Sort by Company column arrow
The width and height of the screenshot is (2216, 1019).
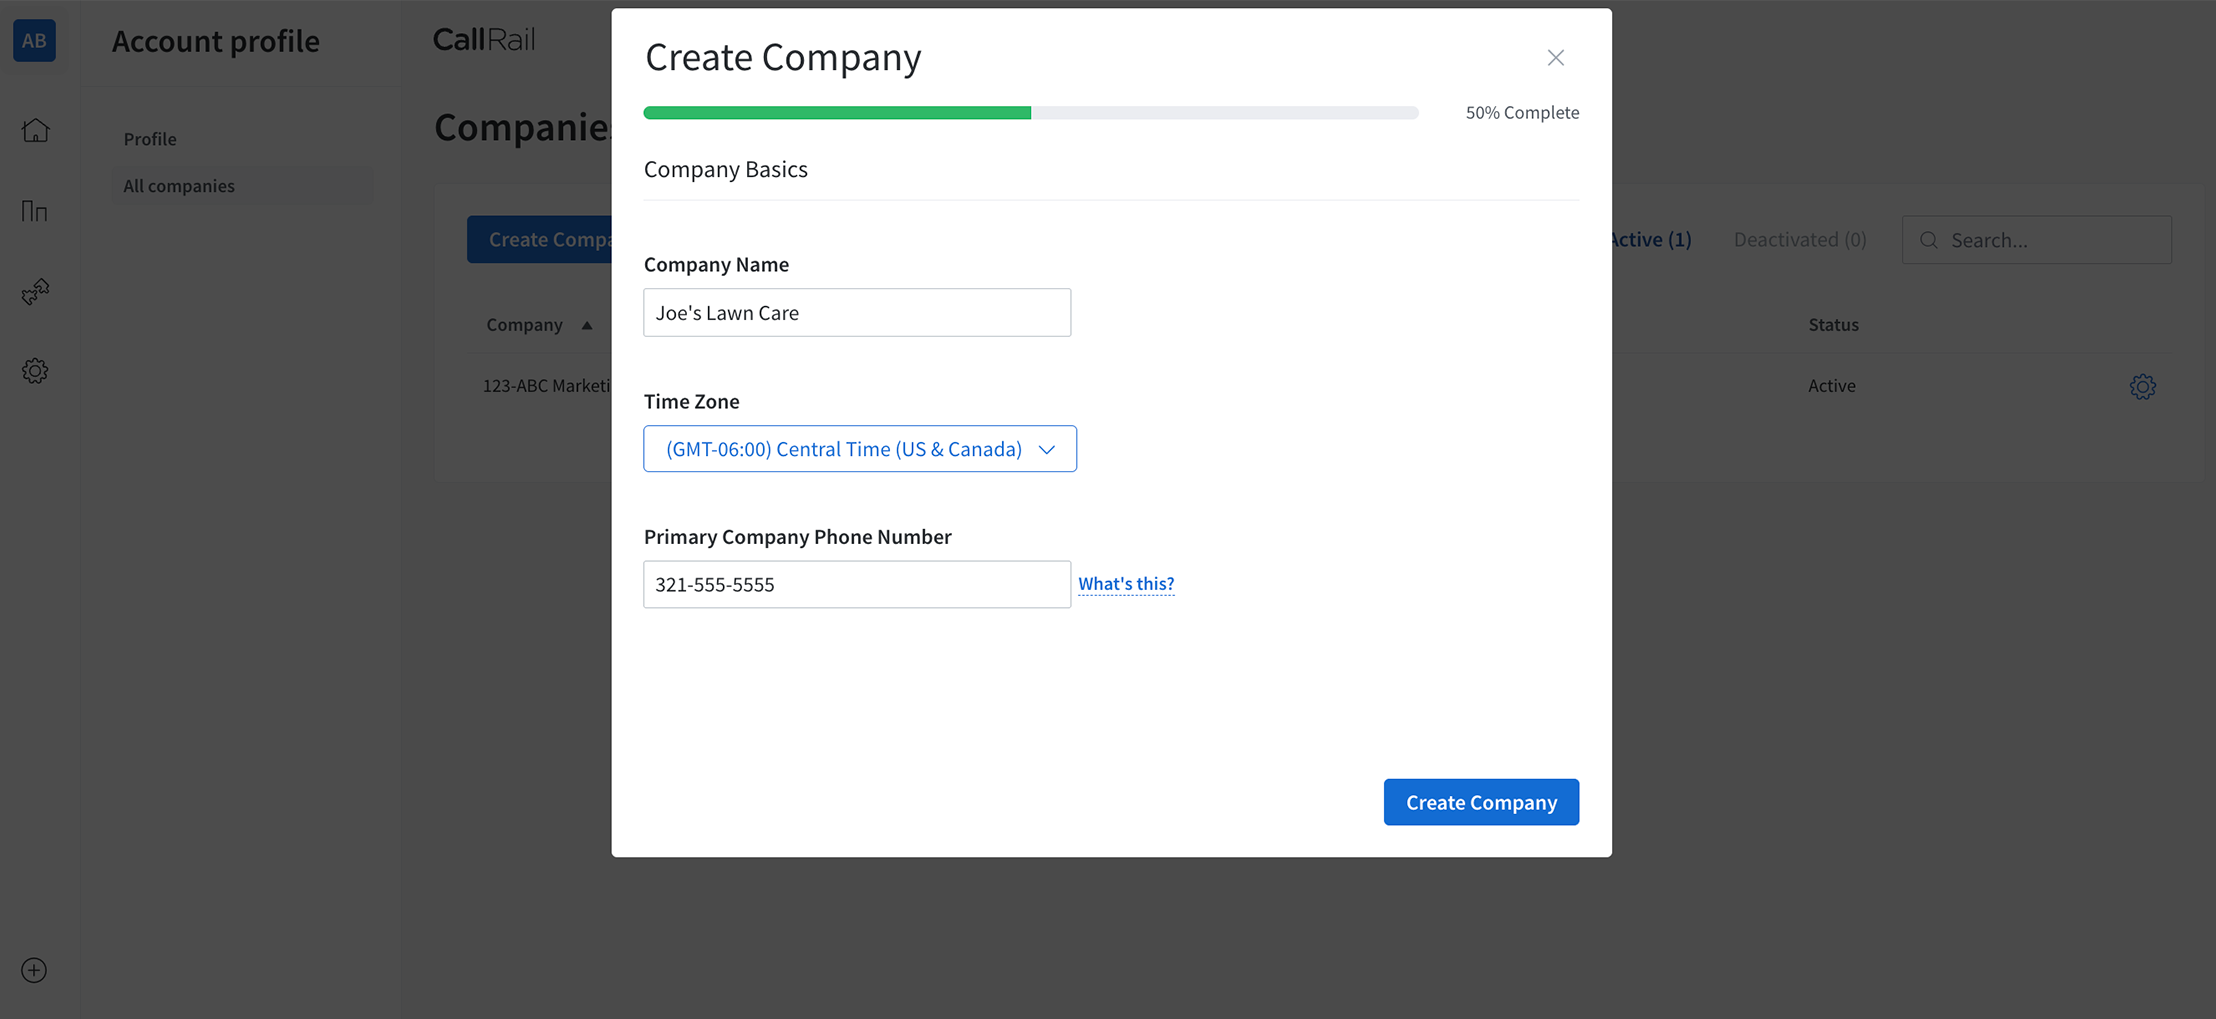click(x=587, y=325)
